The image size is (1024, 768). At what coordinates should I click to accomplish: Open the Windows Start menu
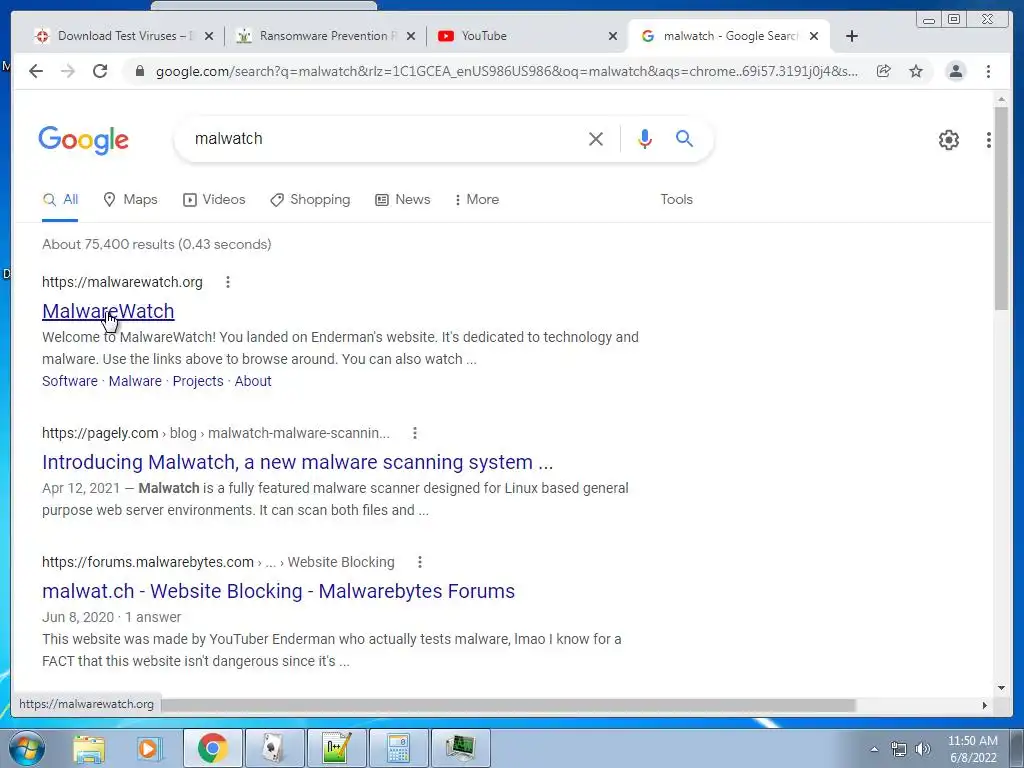[x=27, y=748]
